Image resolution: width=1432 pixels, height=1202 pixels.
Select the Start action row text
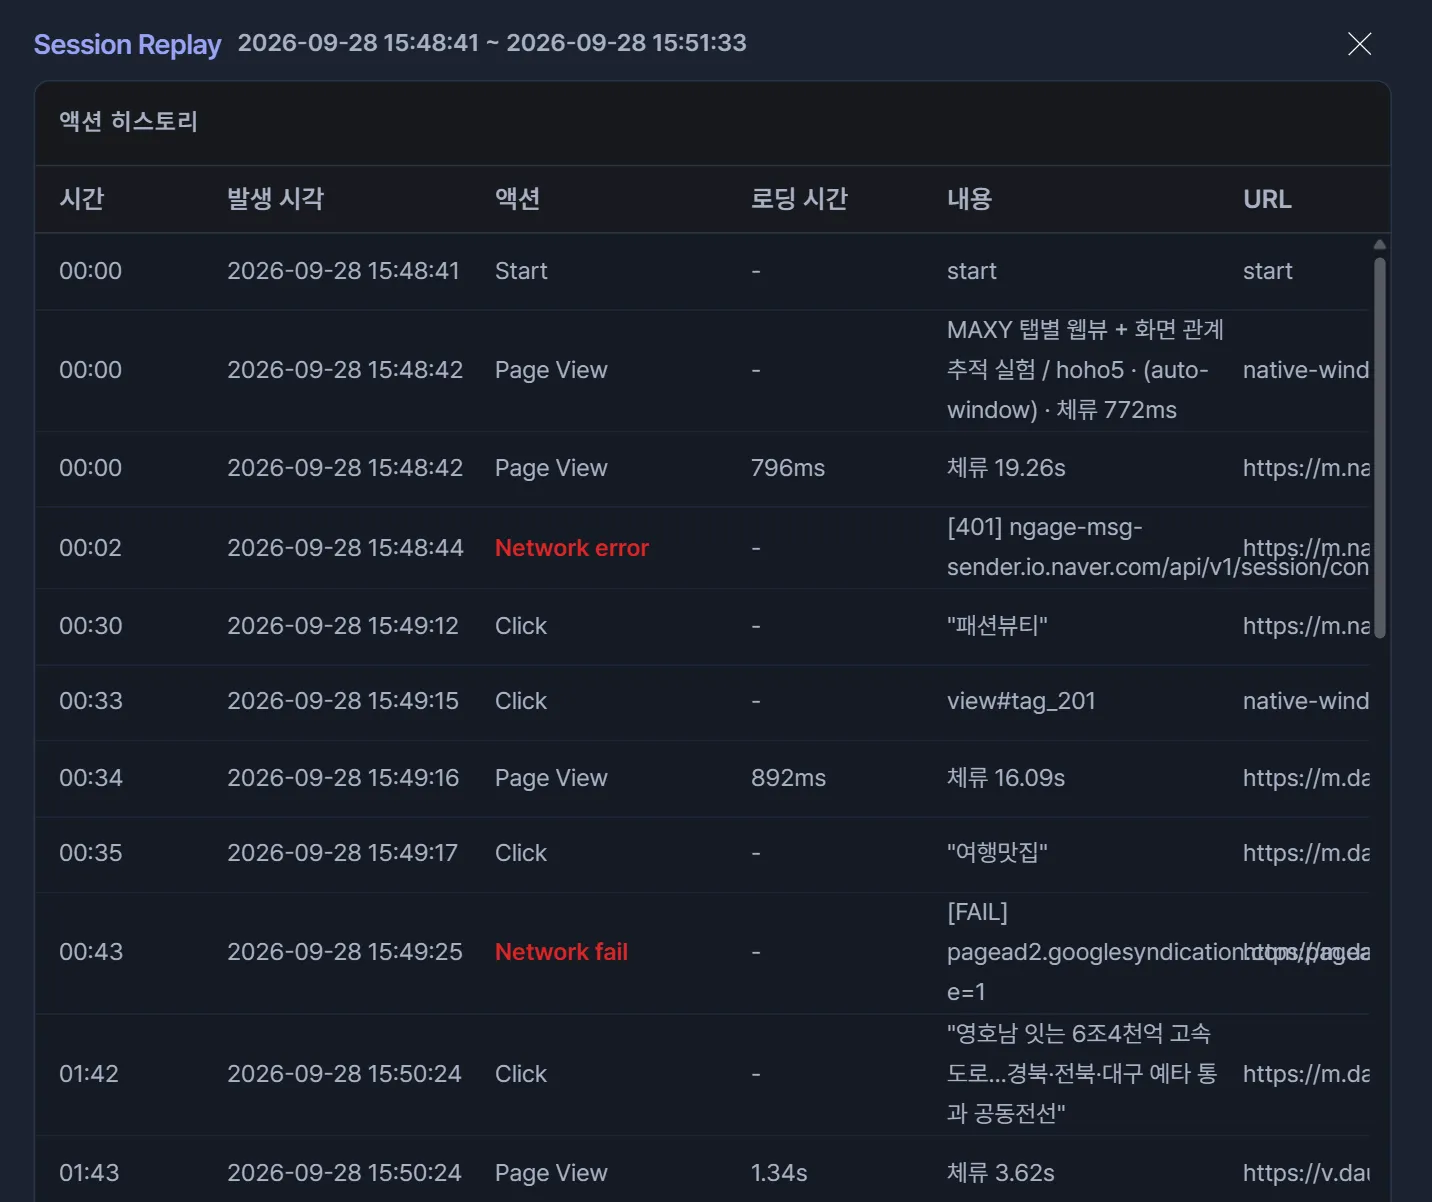521,271
